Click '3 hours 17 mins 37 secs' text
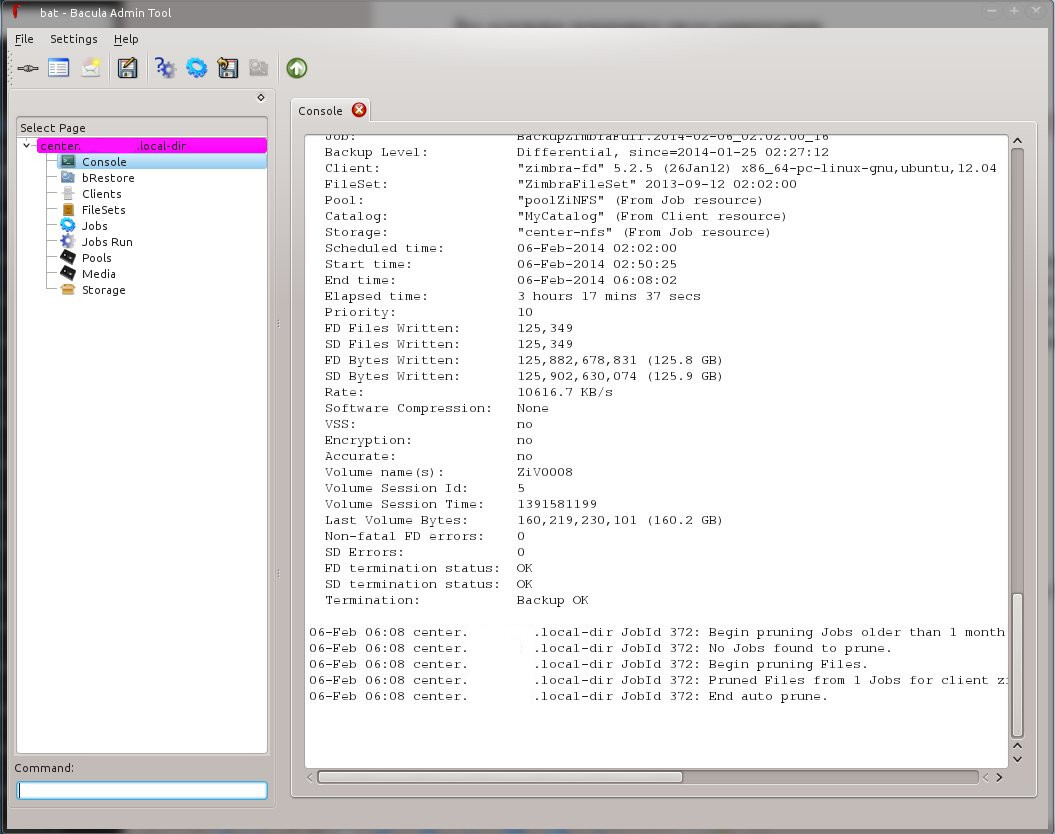The image size is (1055, 834). 609,296
